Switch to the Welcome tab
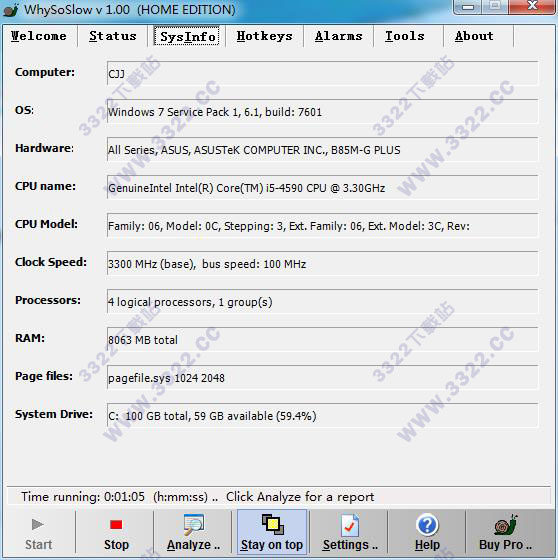Screen dimensions: 558x560 pyautogui.click(x=39, y=36)
